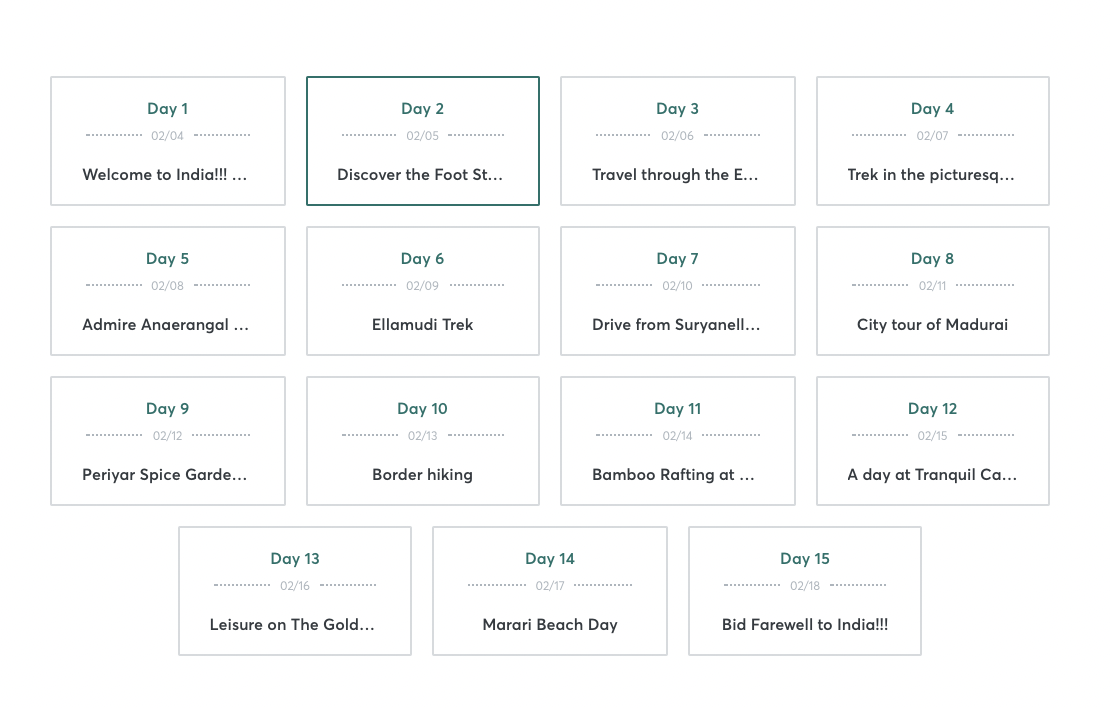Click the 02/17 date label
This screenshot has height=708, width=1110.
(549, 586)
